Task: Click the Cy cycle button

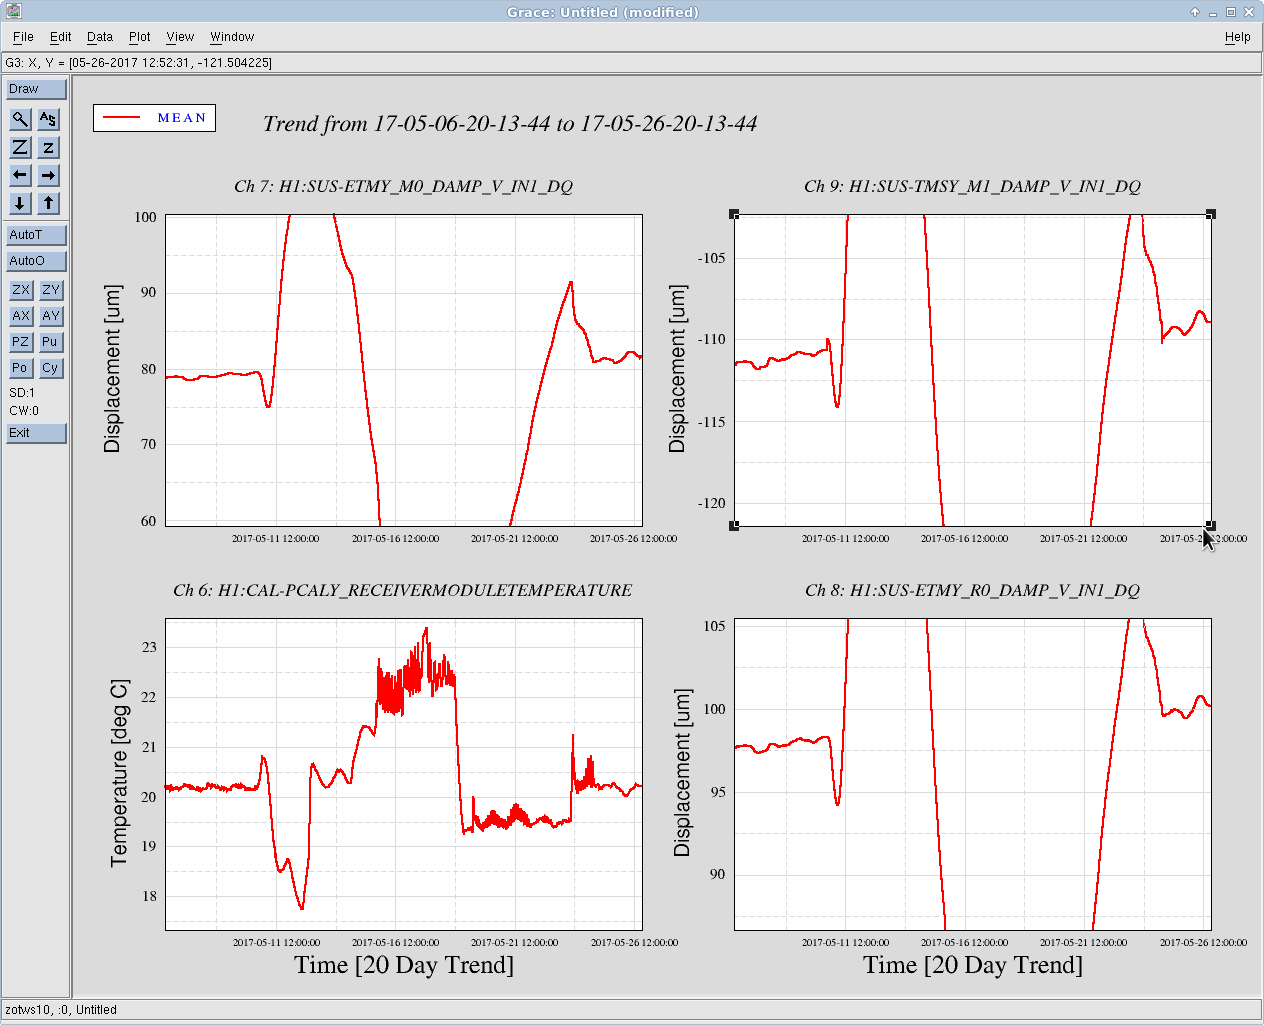Action: [51, 368]
